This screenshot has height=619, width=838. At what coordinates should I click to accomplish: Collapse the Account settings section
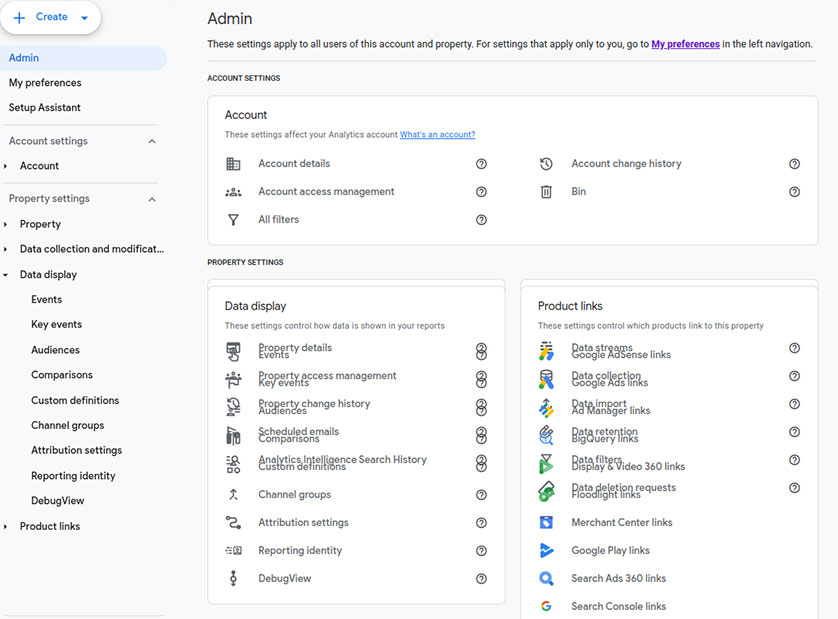pos(152,141)
